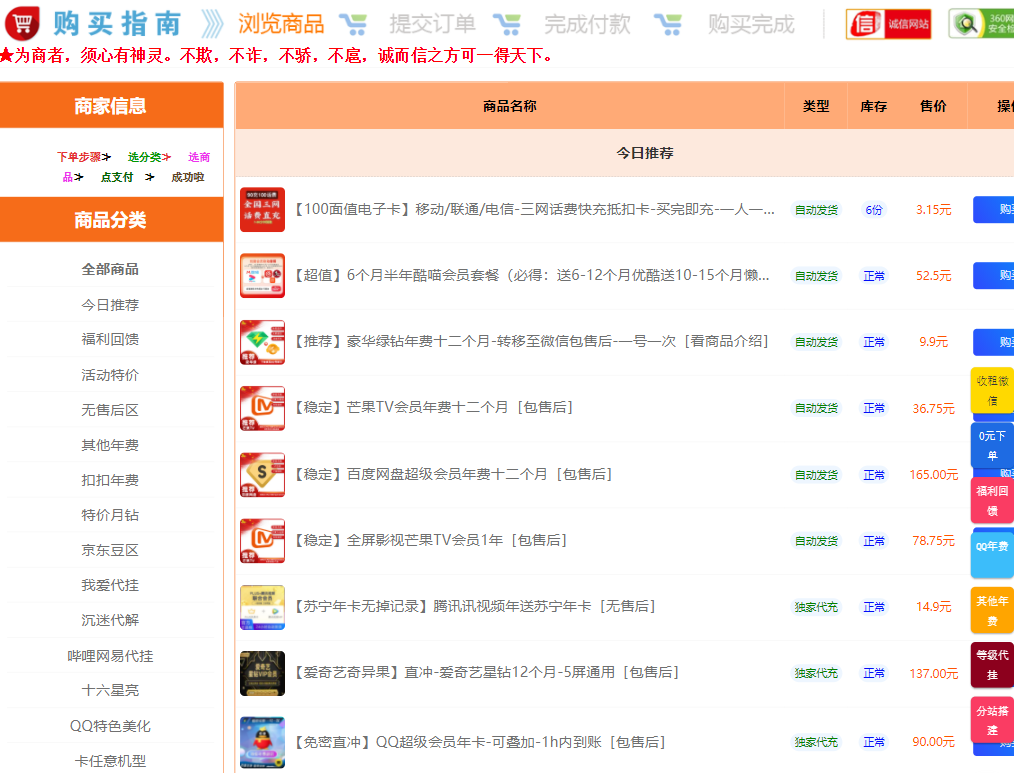1014x773 pixels.
Task: Choose the 沉迷代解 category
Action: click(110, 620)
